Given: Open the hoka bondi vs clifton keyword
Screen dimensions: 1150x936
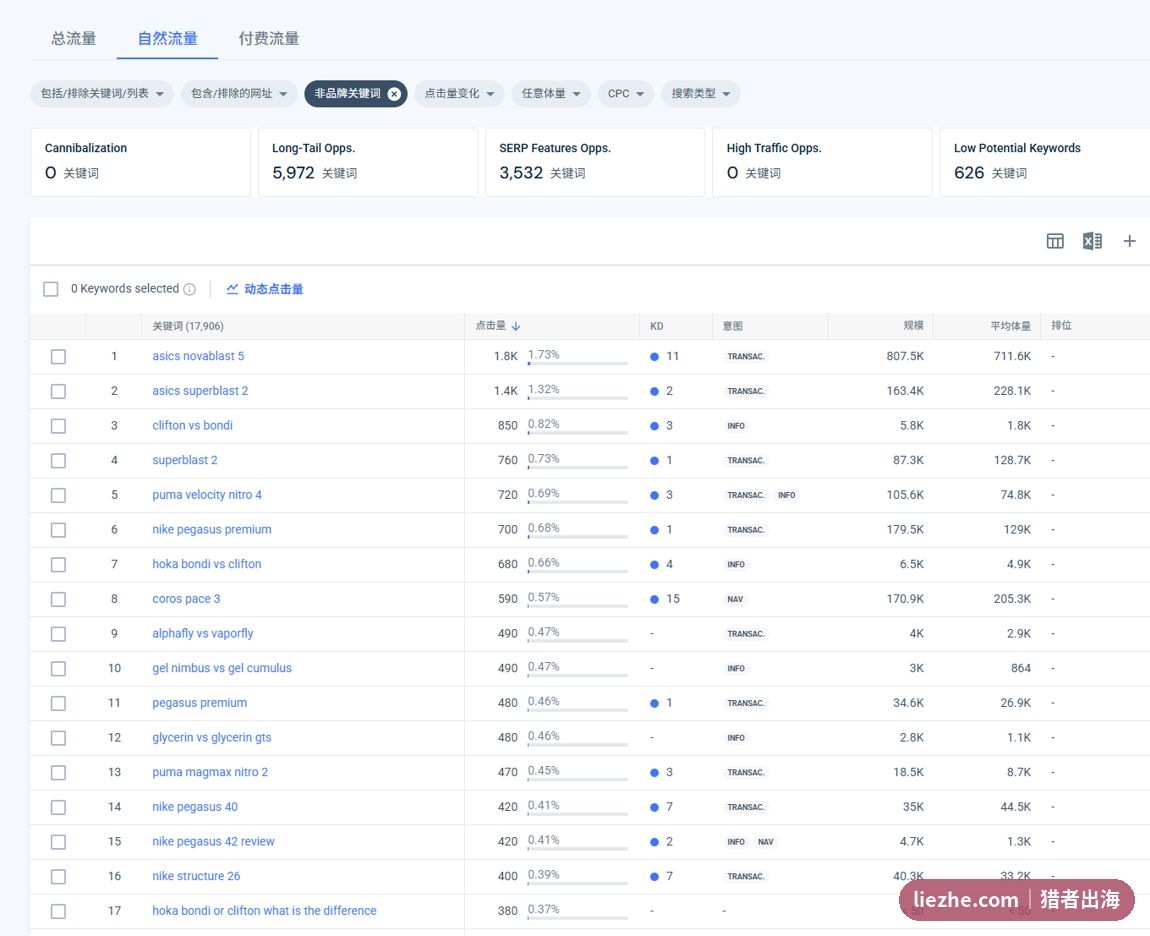Looking at the screenshot, I should click(x=207, y=564).
